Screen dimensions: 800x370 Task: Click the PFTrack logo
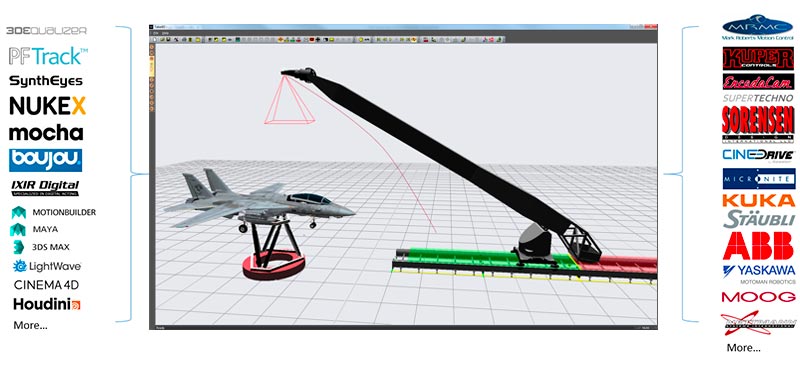(x=48, y=56)
